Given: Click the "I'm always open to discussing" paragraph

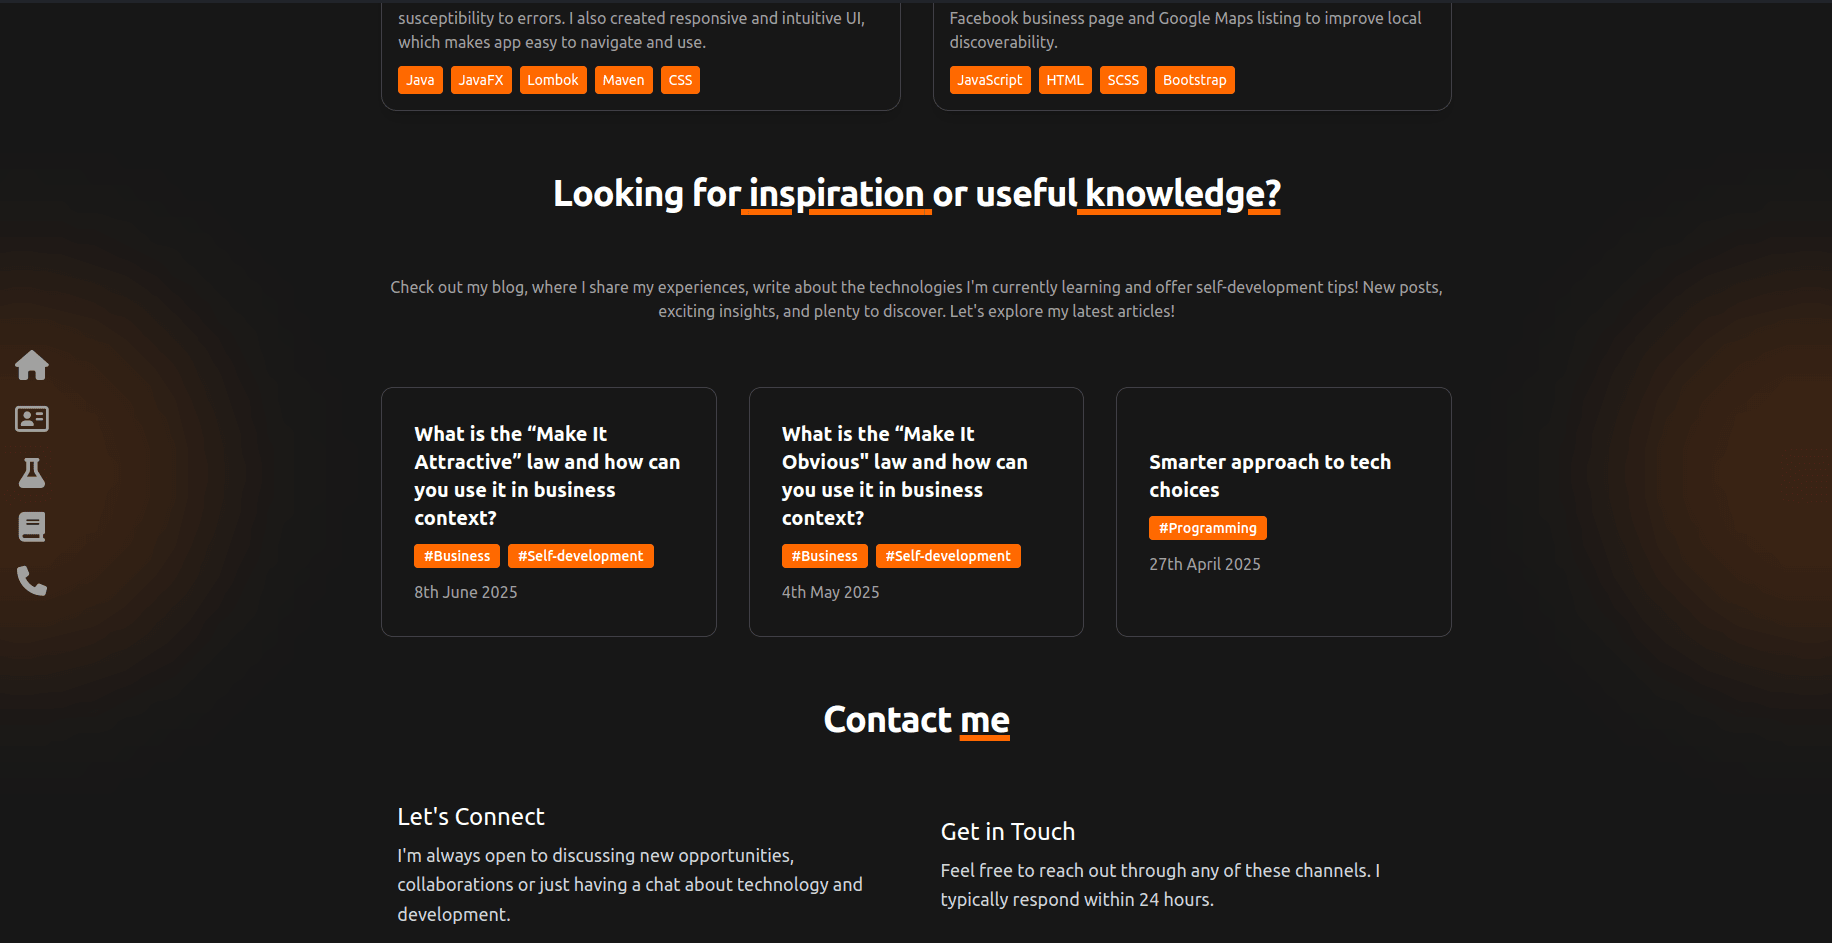Looking at the screenshot, I should click(x=630, y=885).
